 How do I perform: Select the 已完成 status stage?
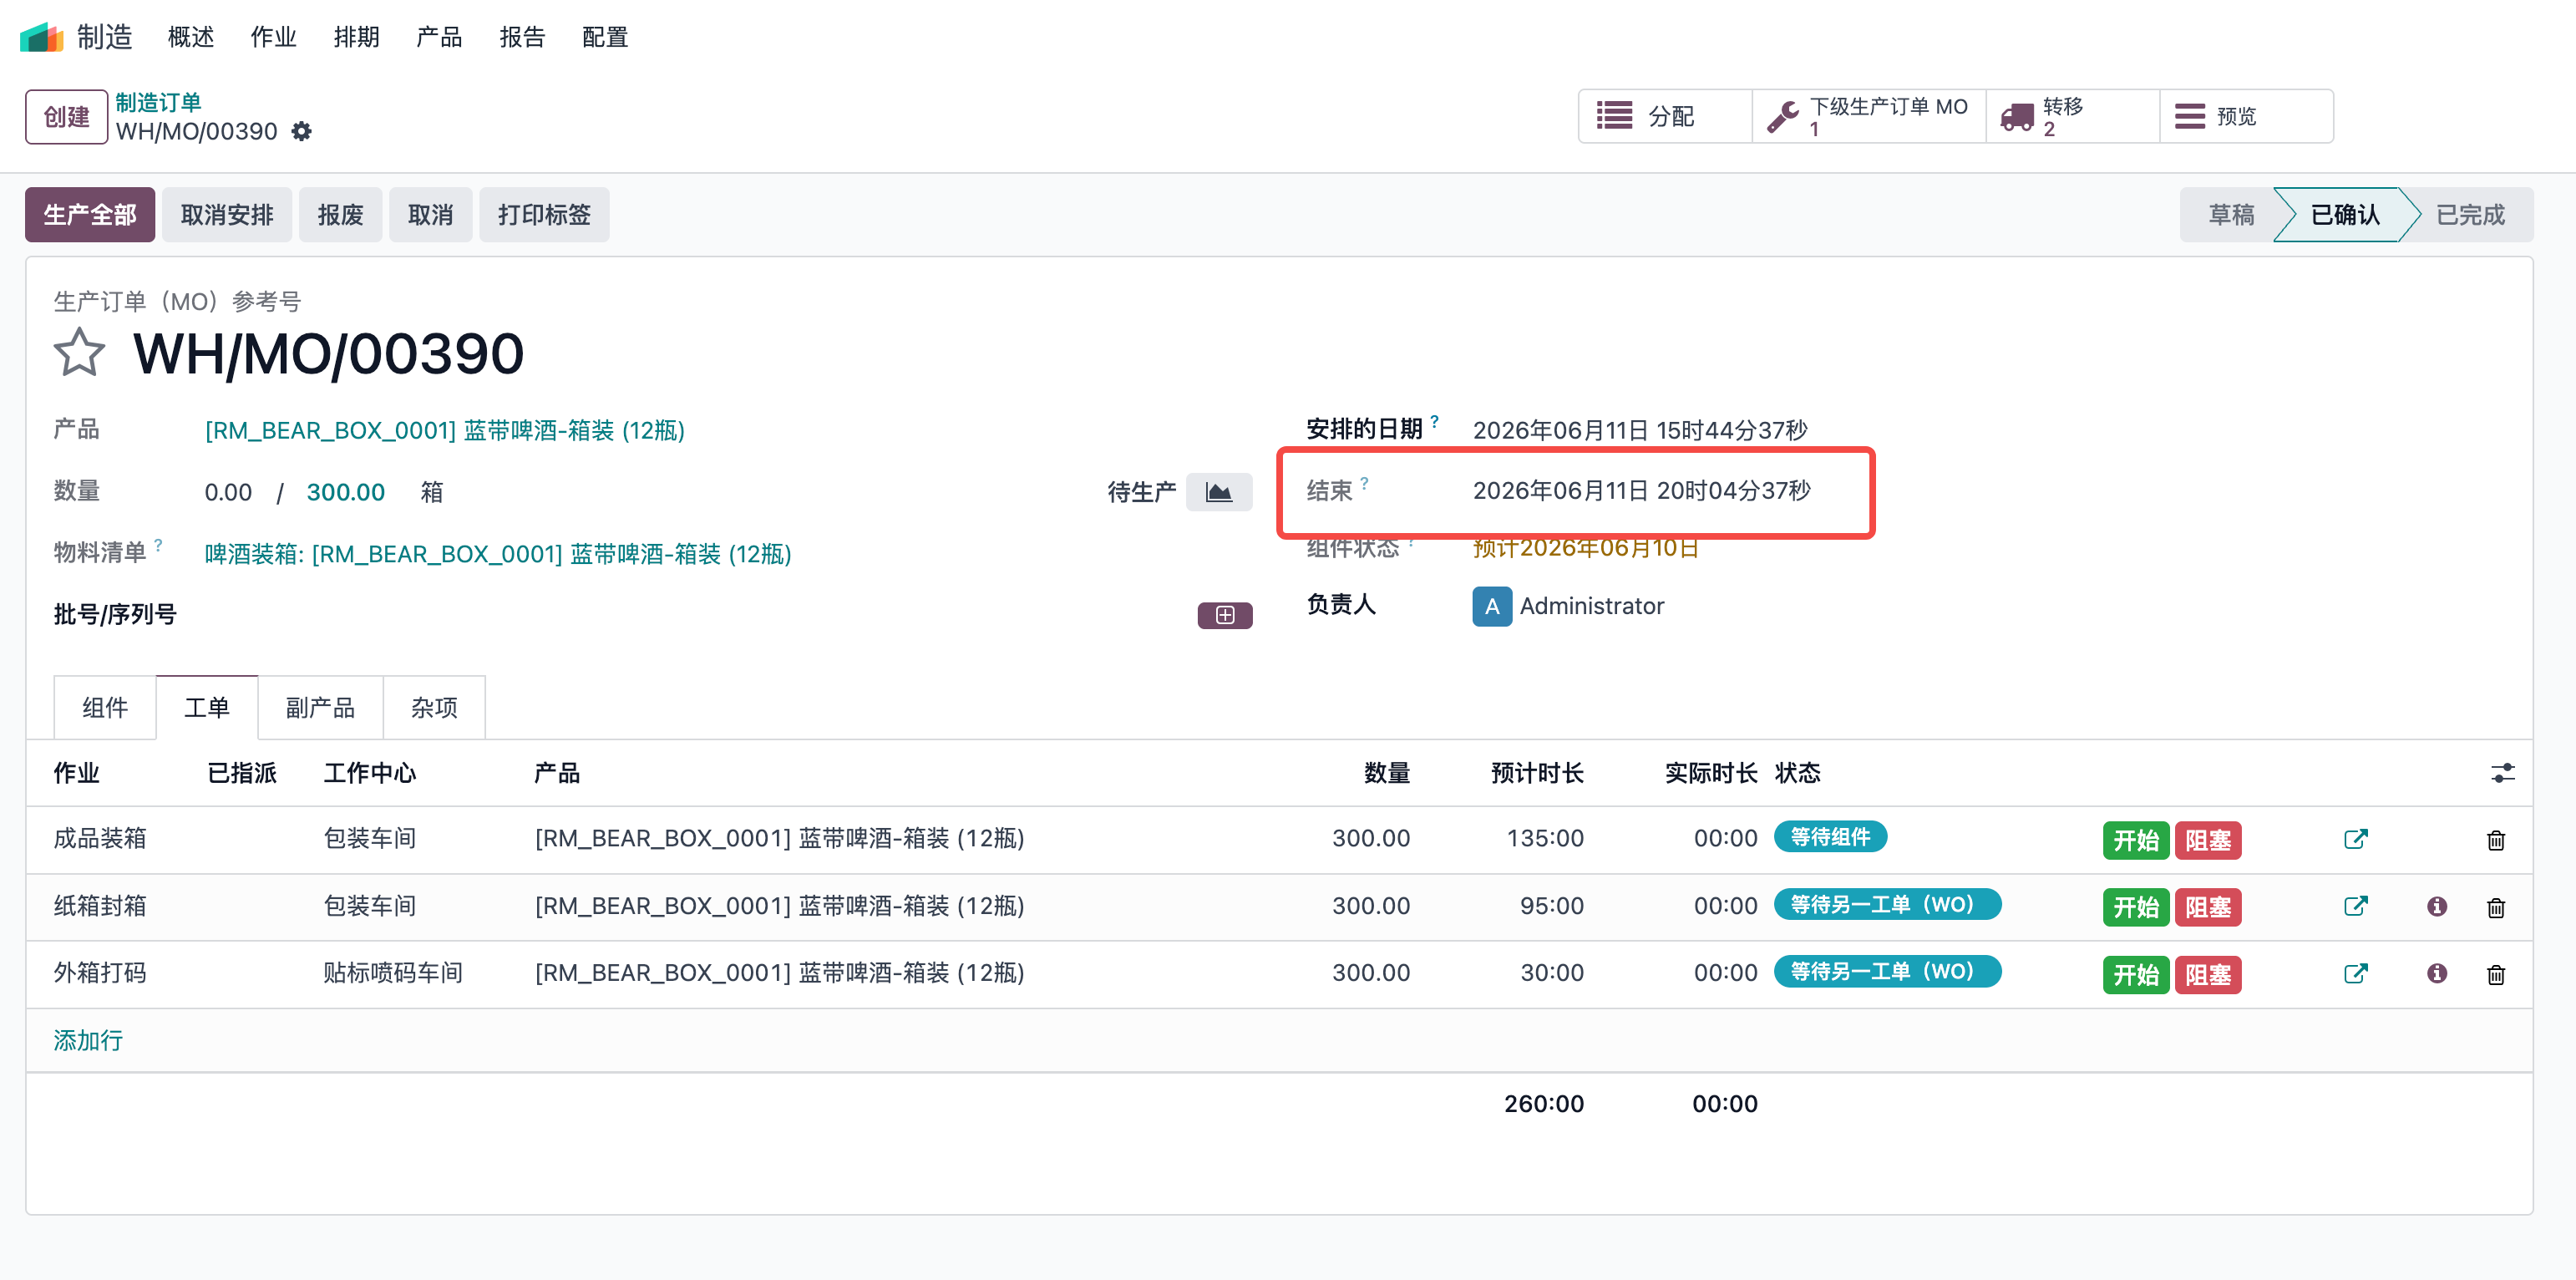[x=2470, y=215]
